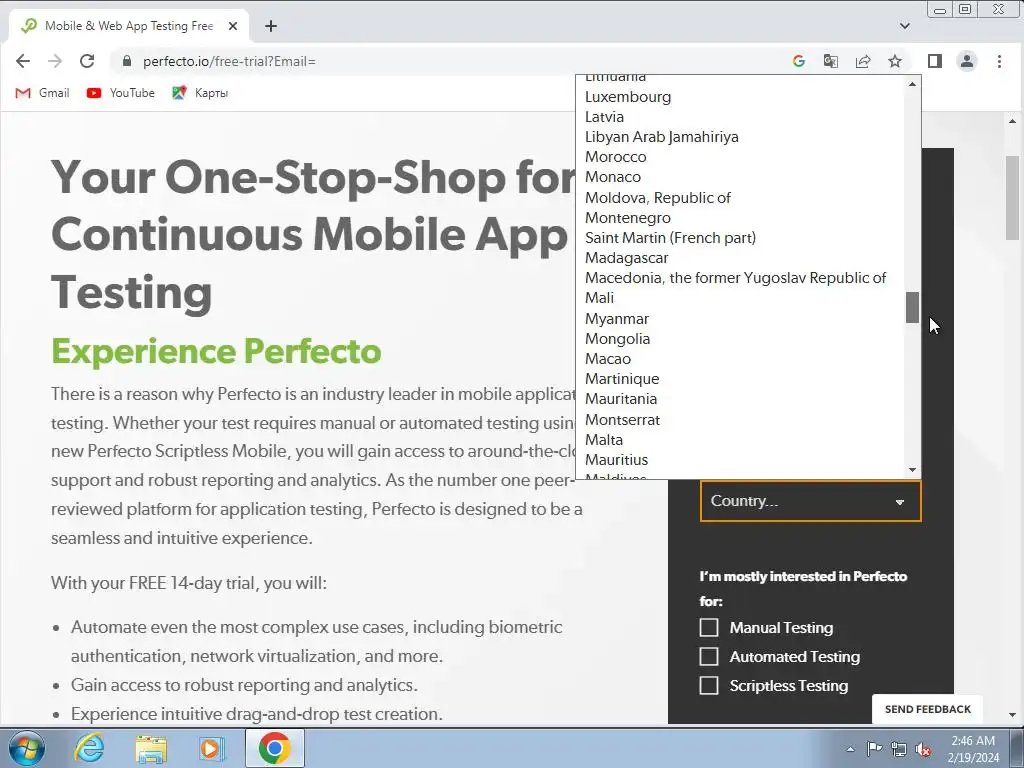Click the share page icon

coord(863,61)
